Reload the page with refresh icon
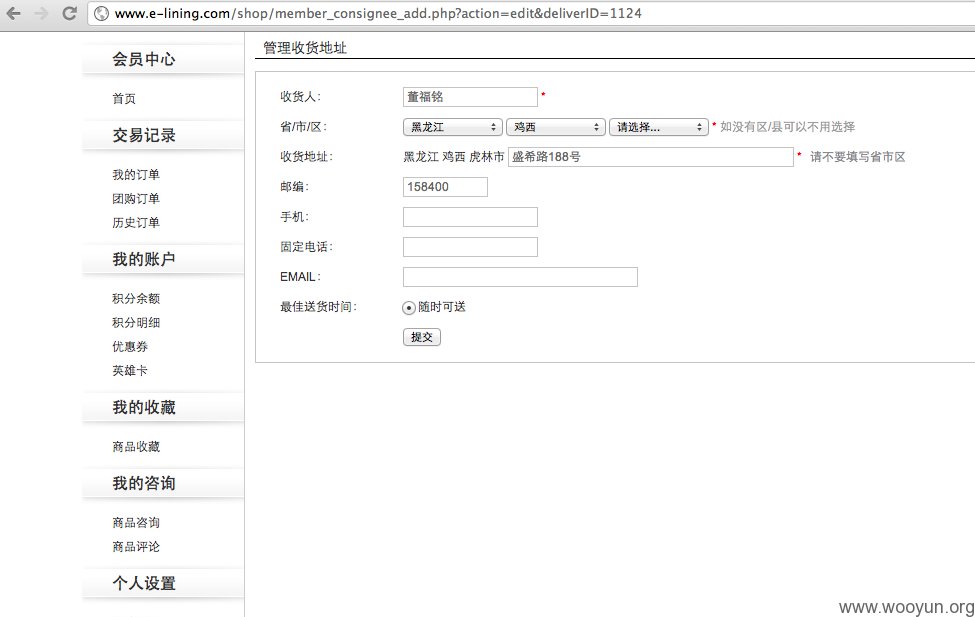Image resolution: width=975 pixels, height=617 pixels. 70,13
